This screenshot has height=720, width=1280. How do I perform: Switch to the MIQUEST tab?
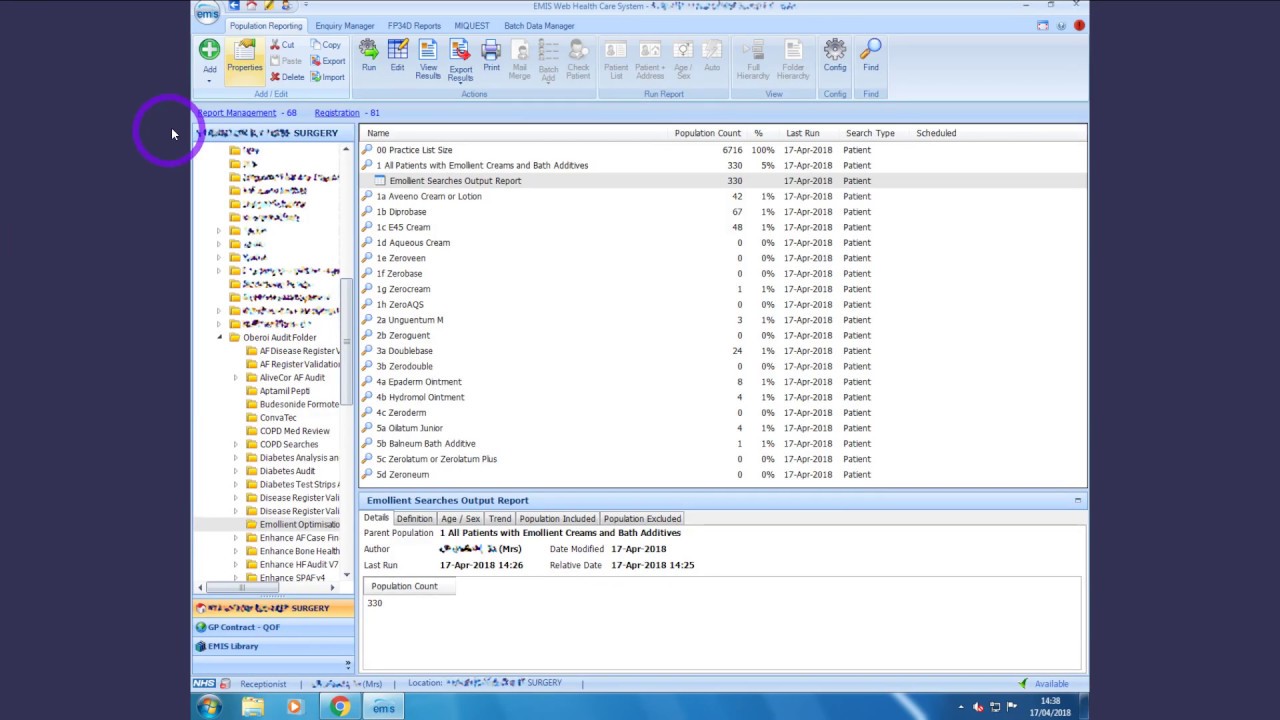point(472,26)
